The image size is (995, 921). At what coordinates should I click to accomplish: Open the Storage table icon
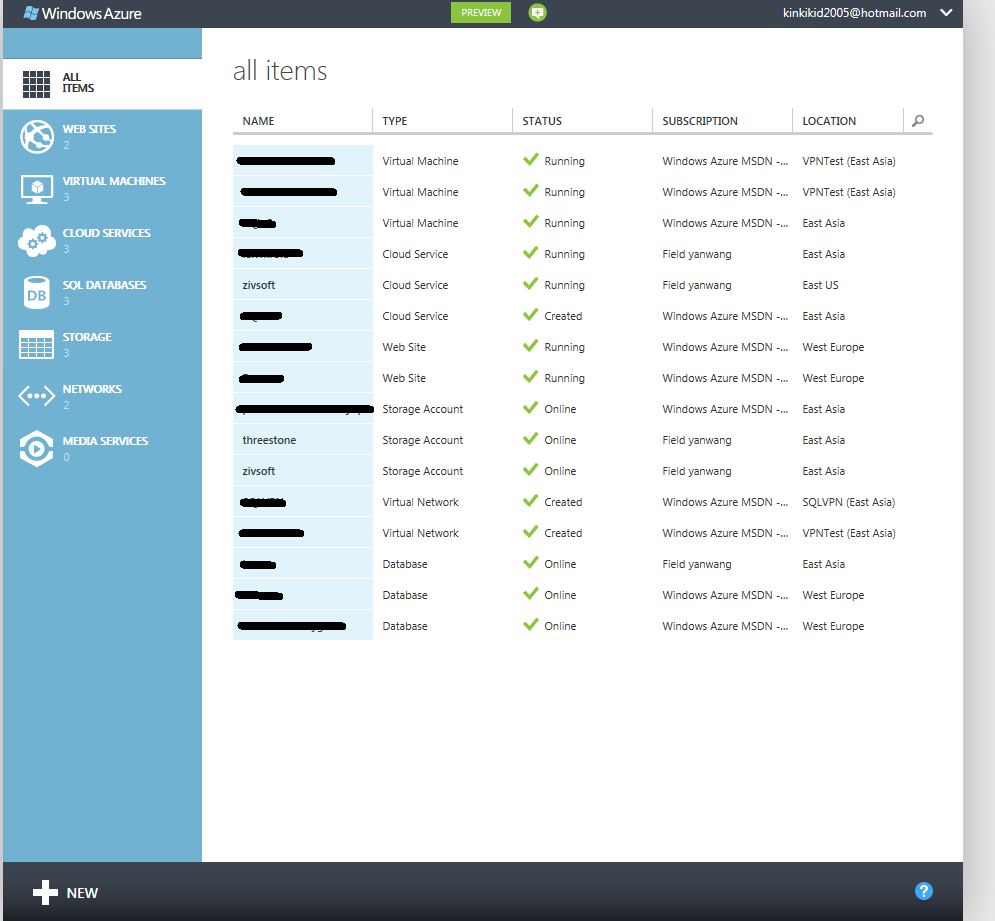[36, 345]
